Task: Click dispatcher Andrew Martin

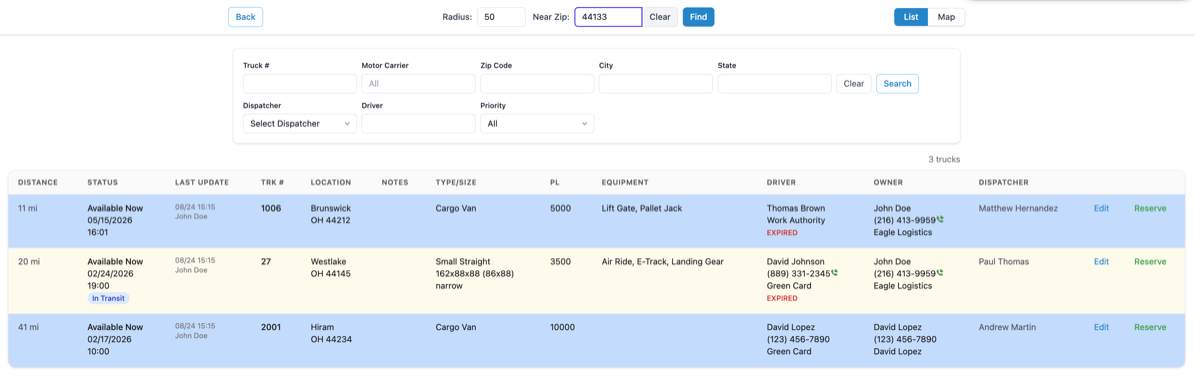Action: coord(1007,327)
